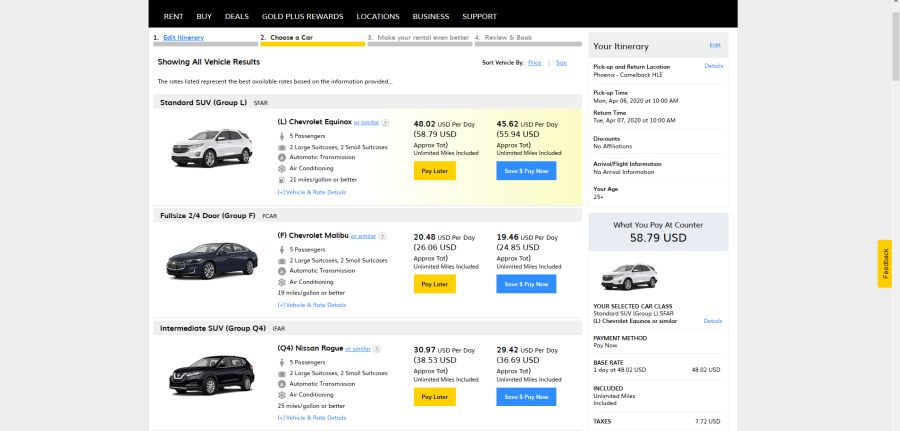Open the RENT menu
Screen dimensions: 900x431
[173, 16]
